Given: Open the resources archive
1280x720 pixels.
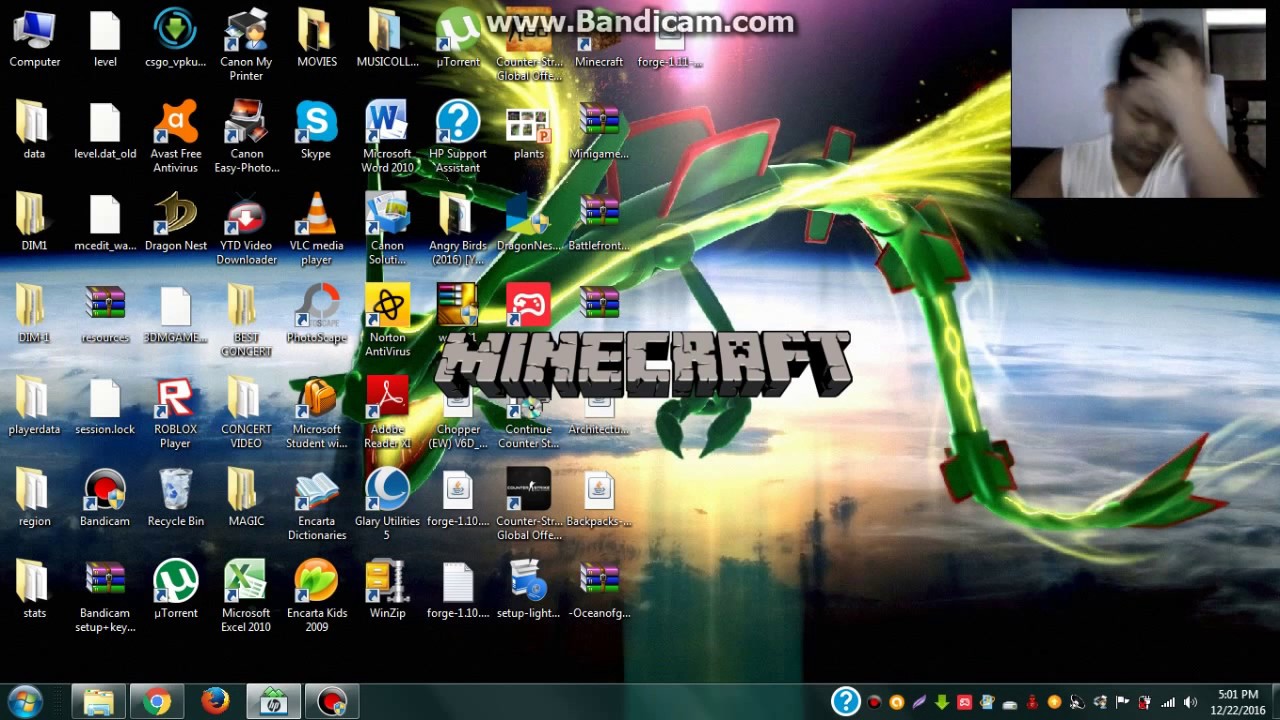Looking at the screenshot, I should (105, 314).
